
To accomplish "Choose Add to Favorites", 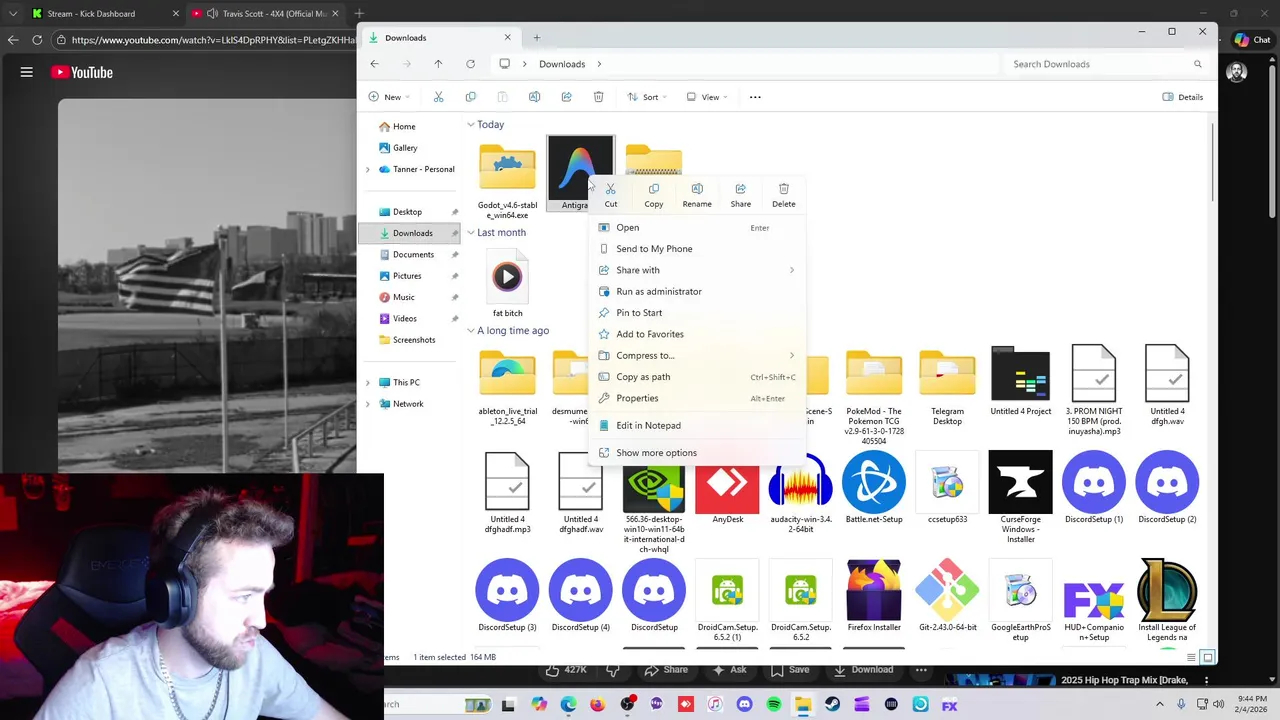I will pos(697,334).
